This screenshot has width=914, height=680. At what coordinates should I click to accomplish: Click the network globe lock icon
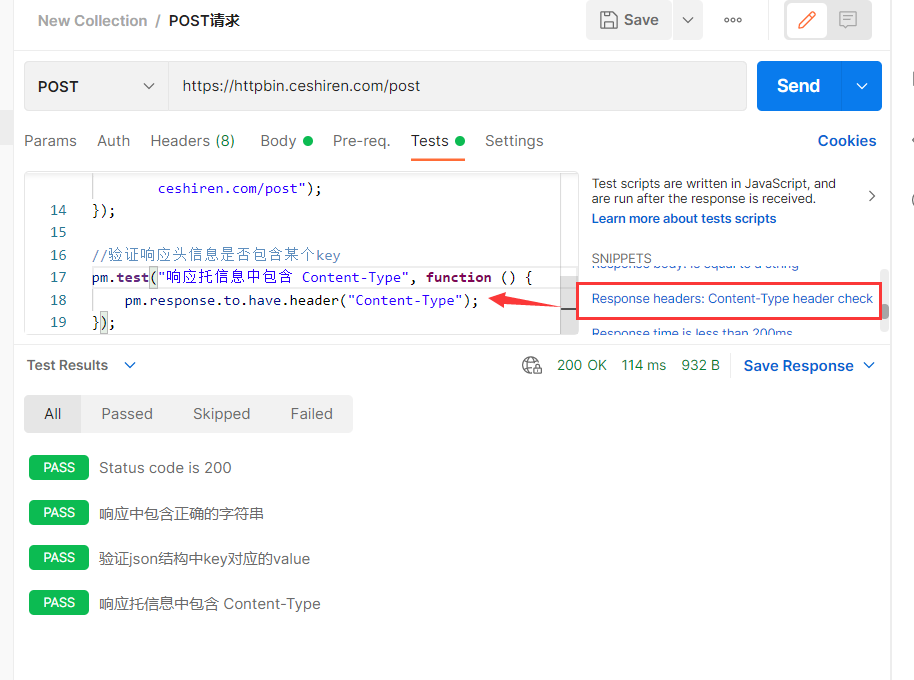532,365
